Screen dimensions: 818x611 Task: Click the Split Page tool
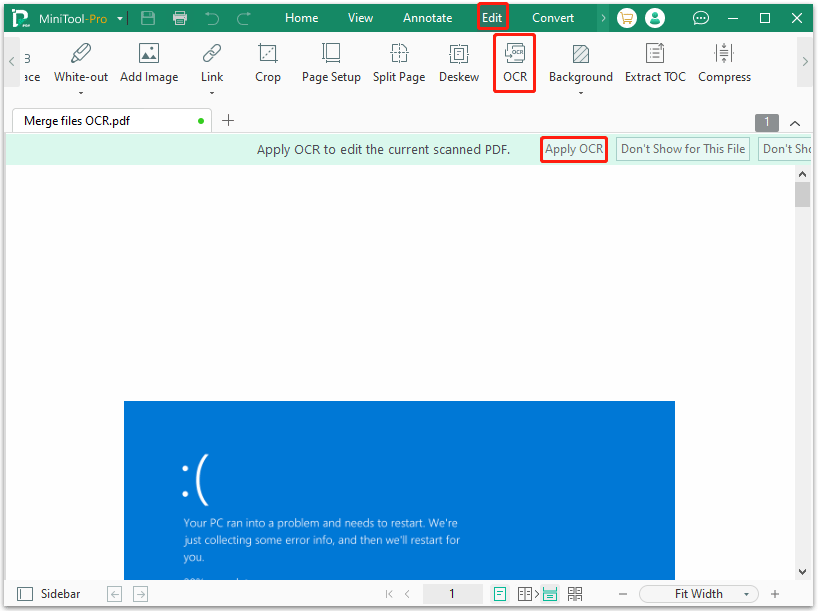coord(399,64)
